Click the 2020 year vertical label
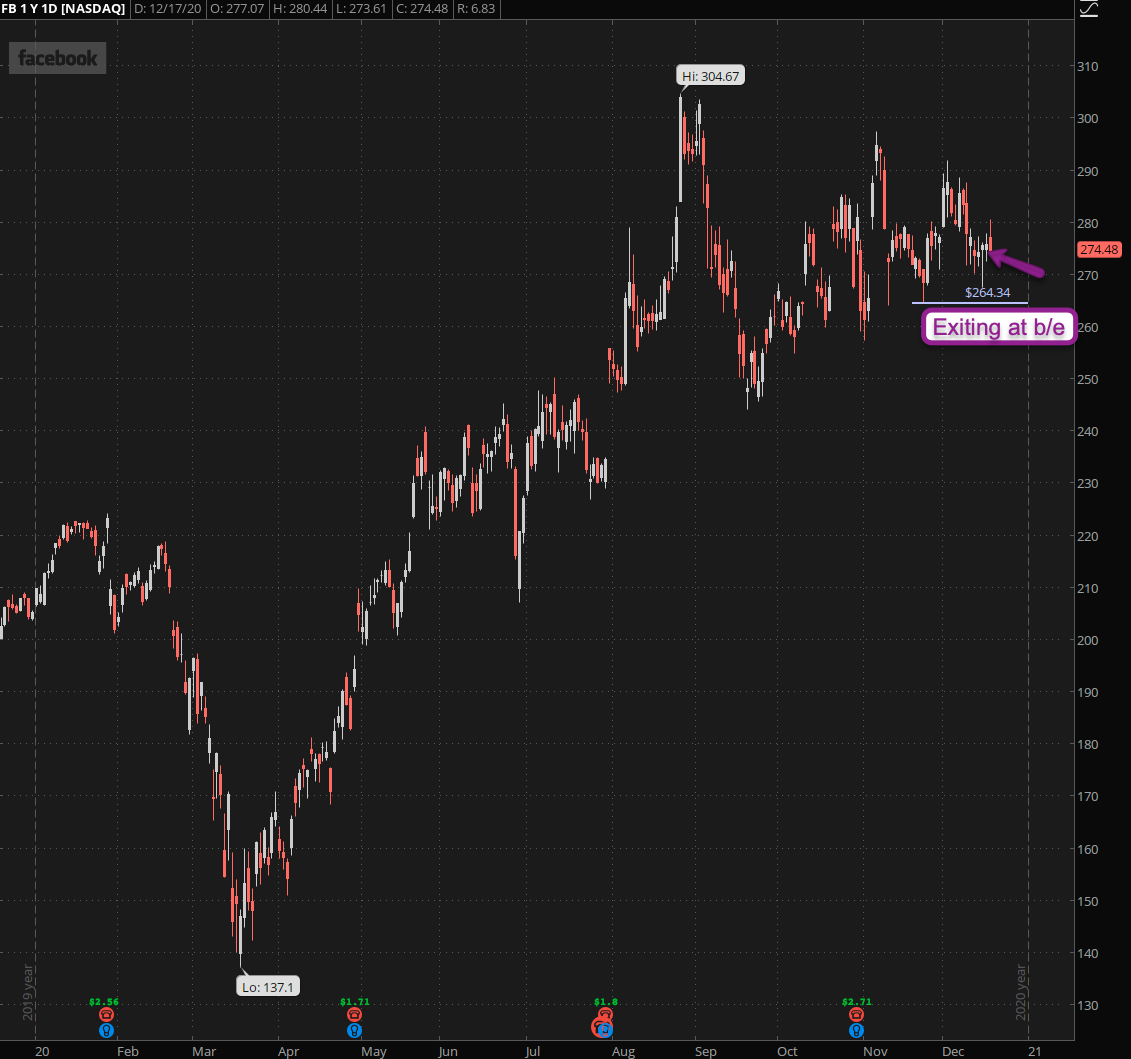 1021,993
